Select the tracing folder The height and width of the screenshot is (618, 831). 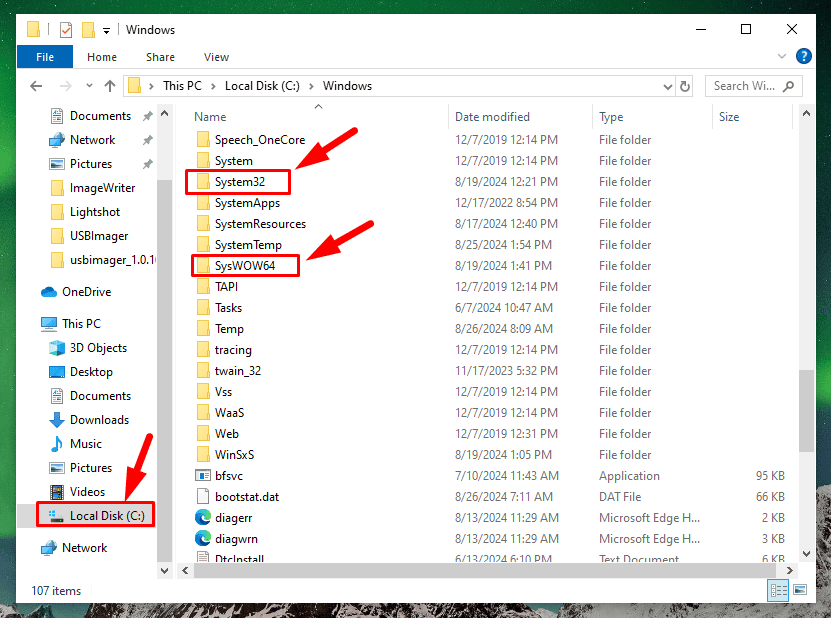click(233, 350)
